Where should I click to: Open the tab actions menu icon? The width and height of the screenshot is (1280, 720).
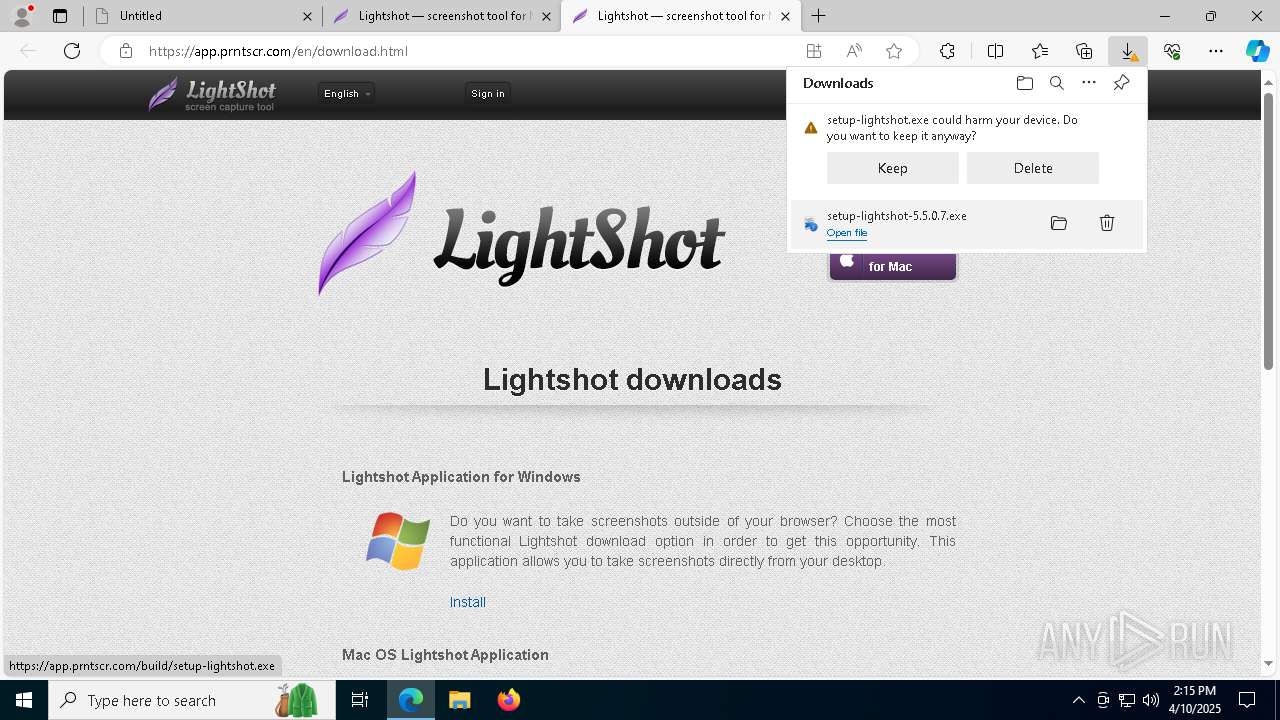pos(60,15)
